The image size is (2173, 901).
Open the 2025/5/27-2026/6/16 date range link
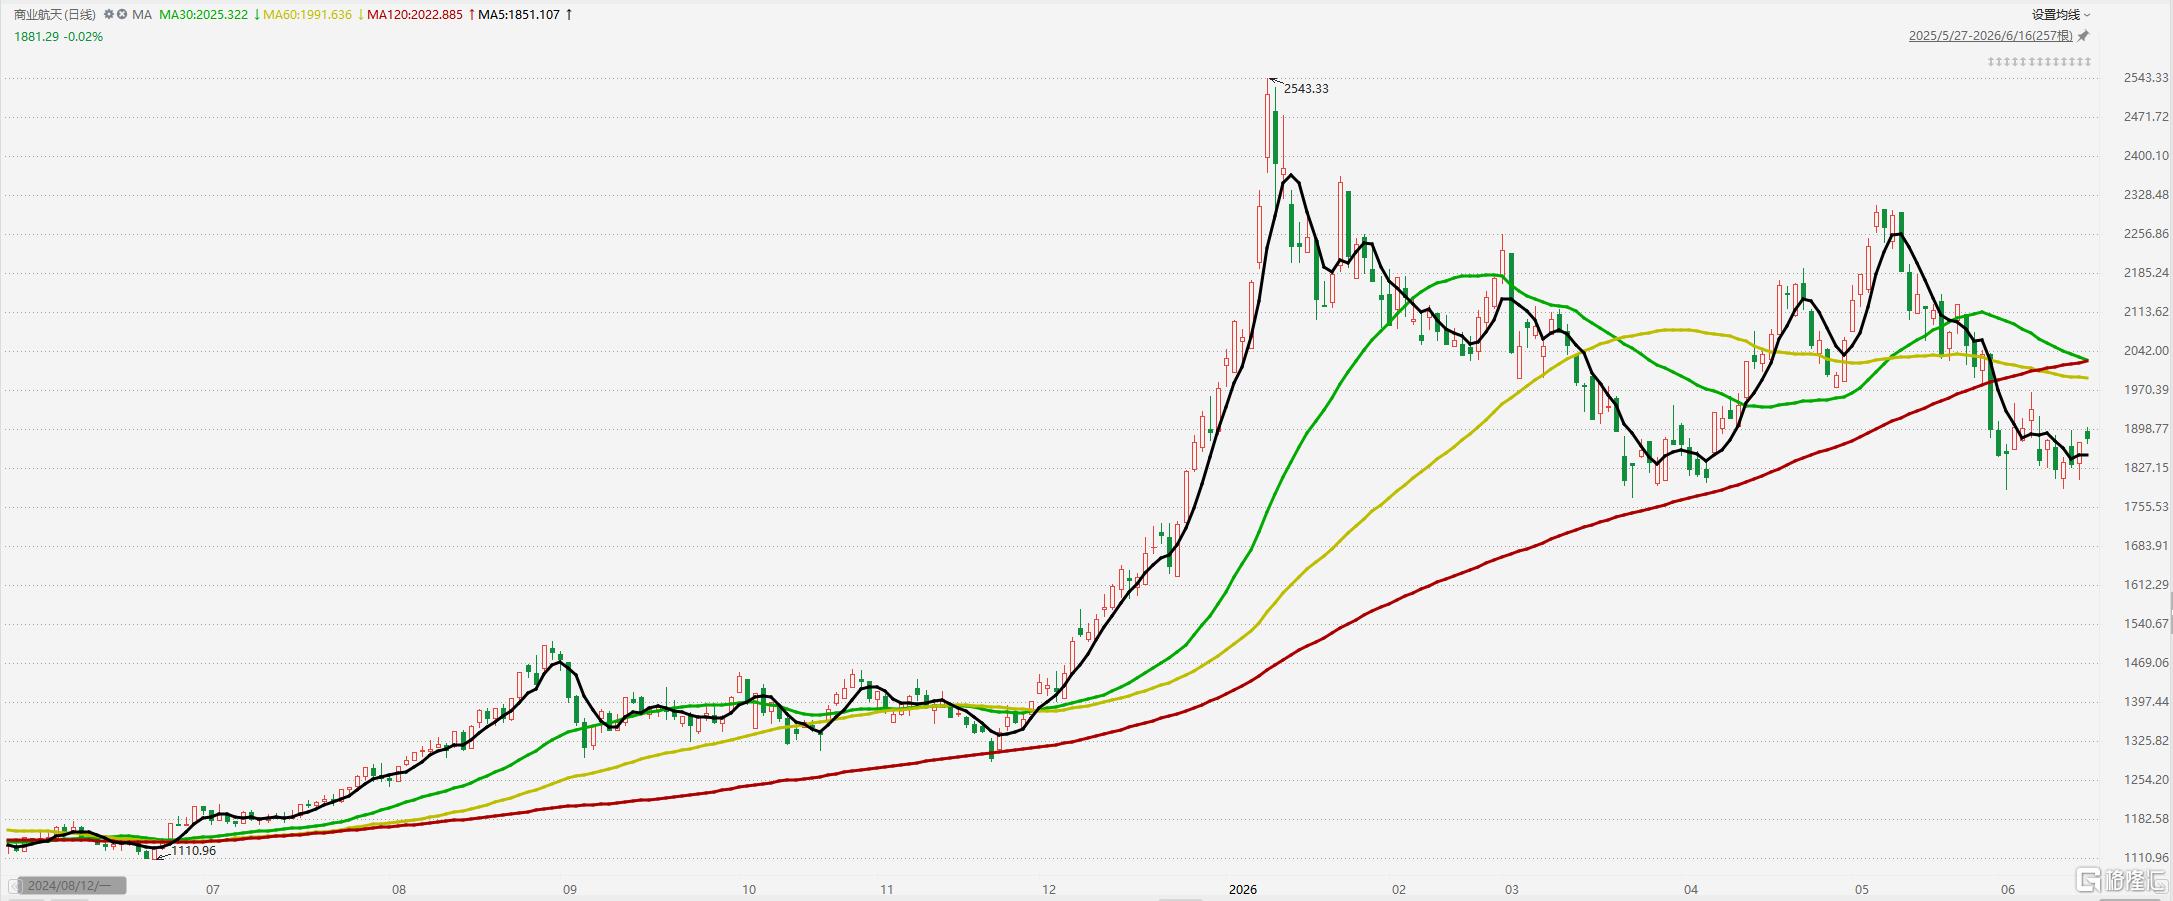1990,36
